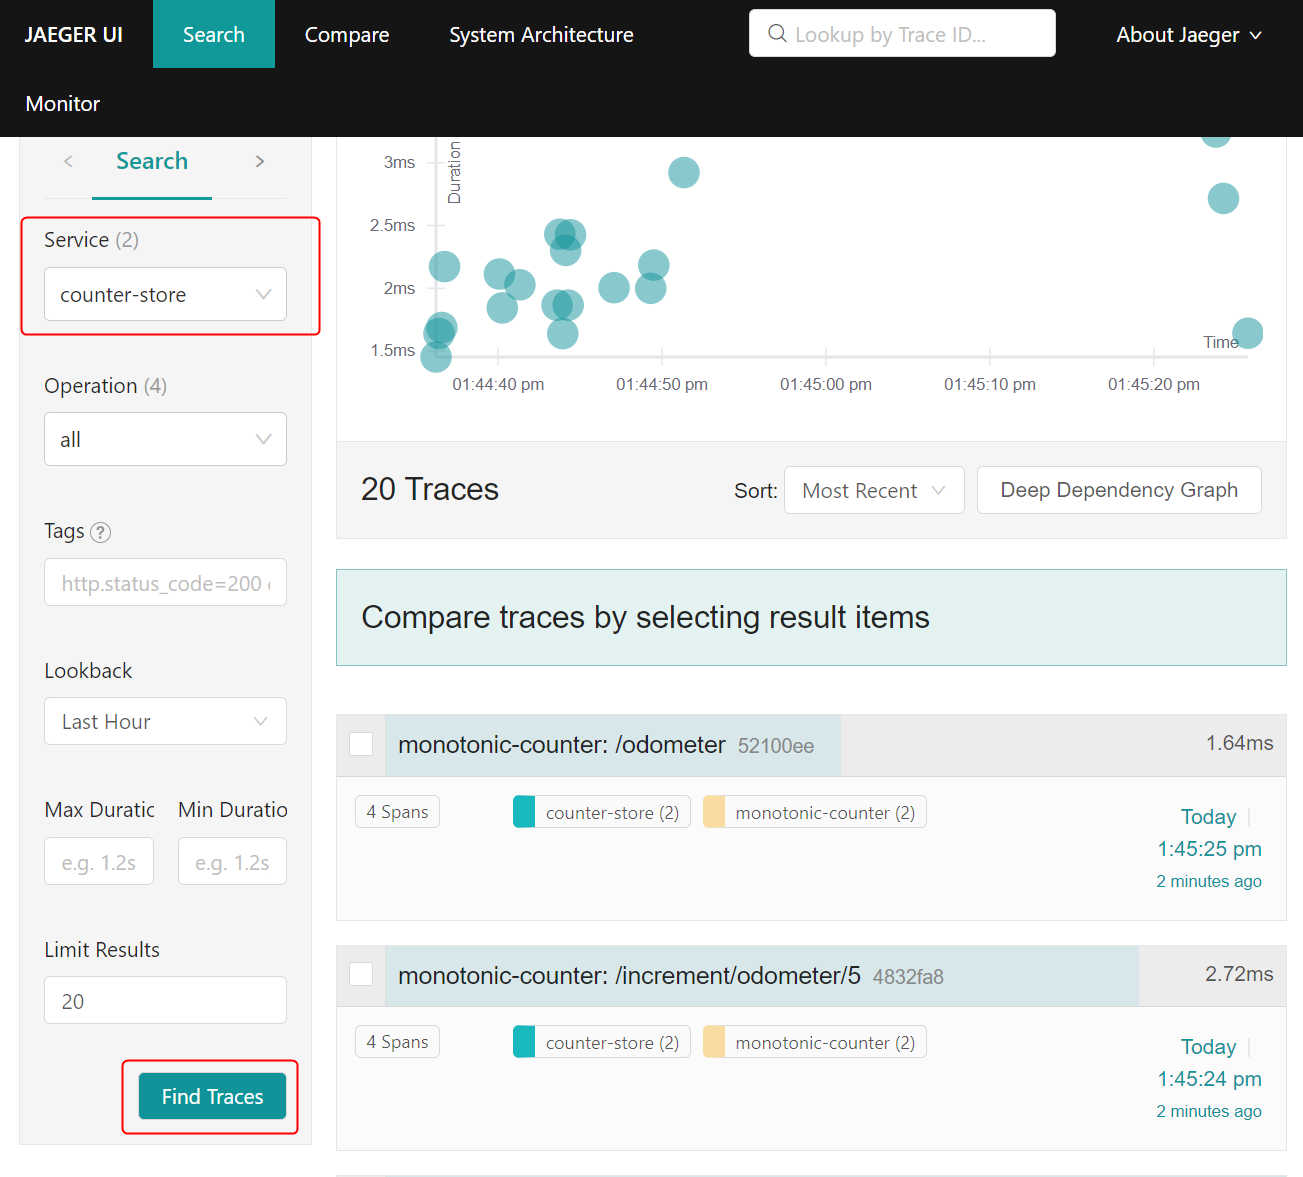Click the right arrow beside Search panel tab
This screenshot has width=1303, height=1177.
coord(260,161)
